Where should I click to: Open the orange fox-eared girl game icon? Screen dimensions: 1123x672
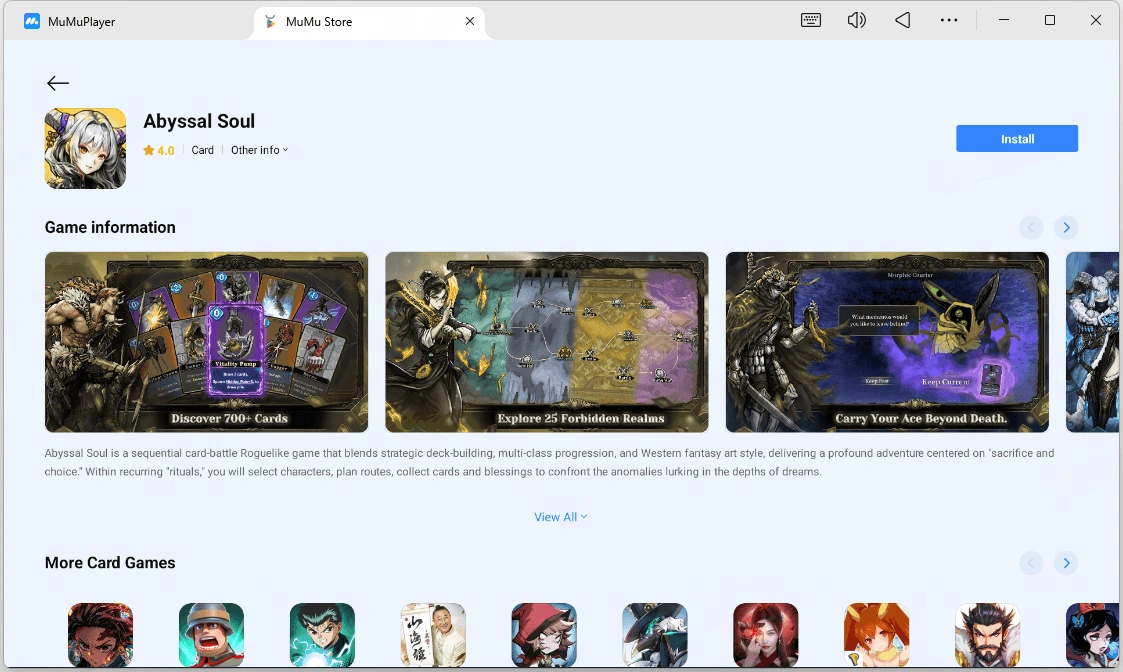click(x=877, y=635)
